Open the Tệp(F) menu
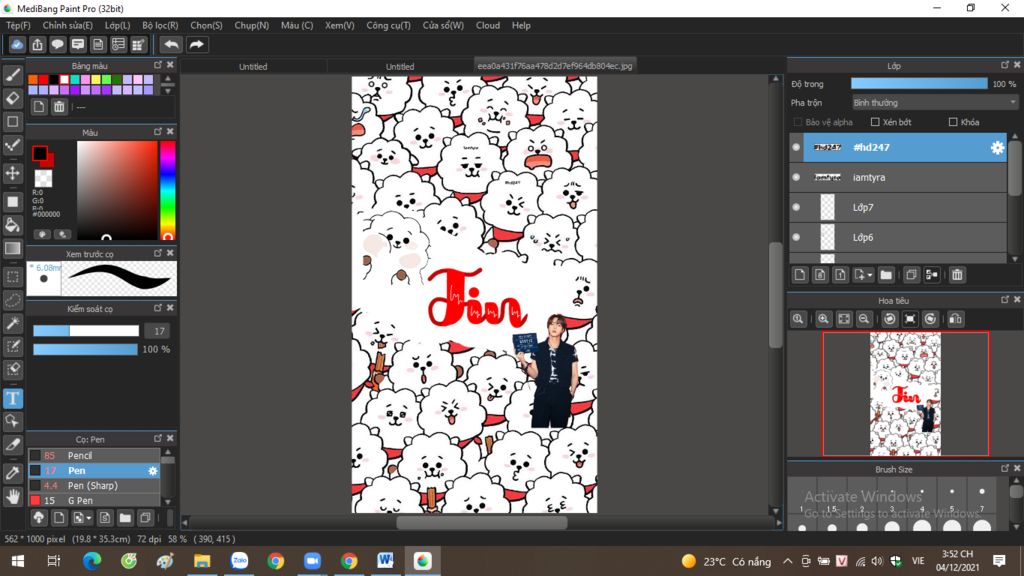The width and height of the screenshot is (1024, 576). tap(18, 25)
